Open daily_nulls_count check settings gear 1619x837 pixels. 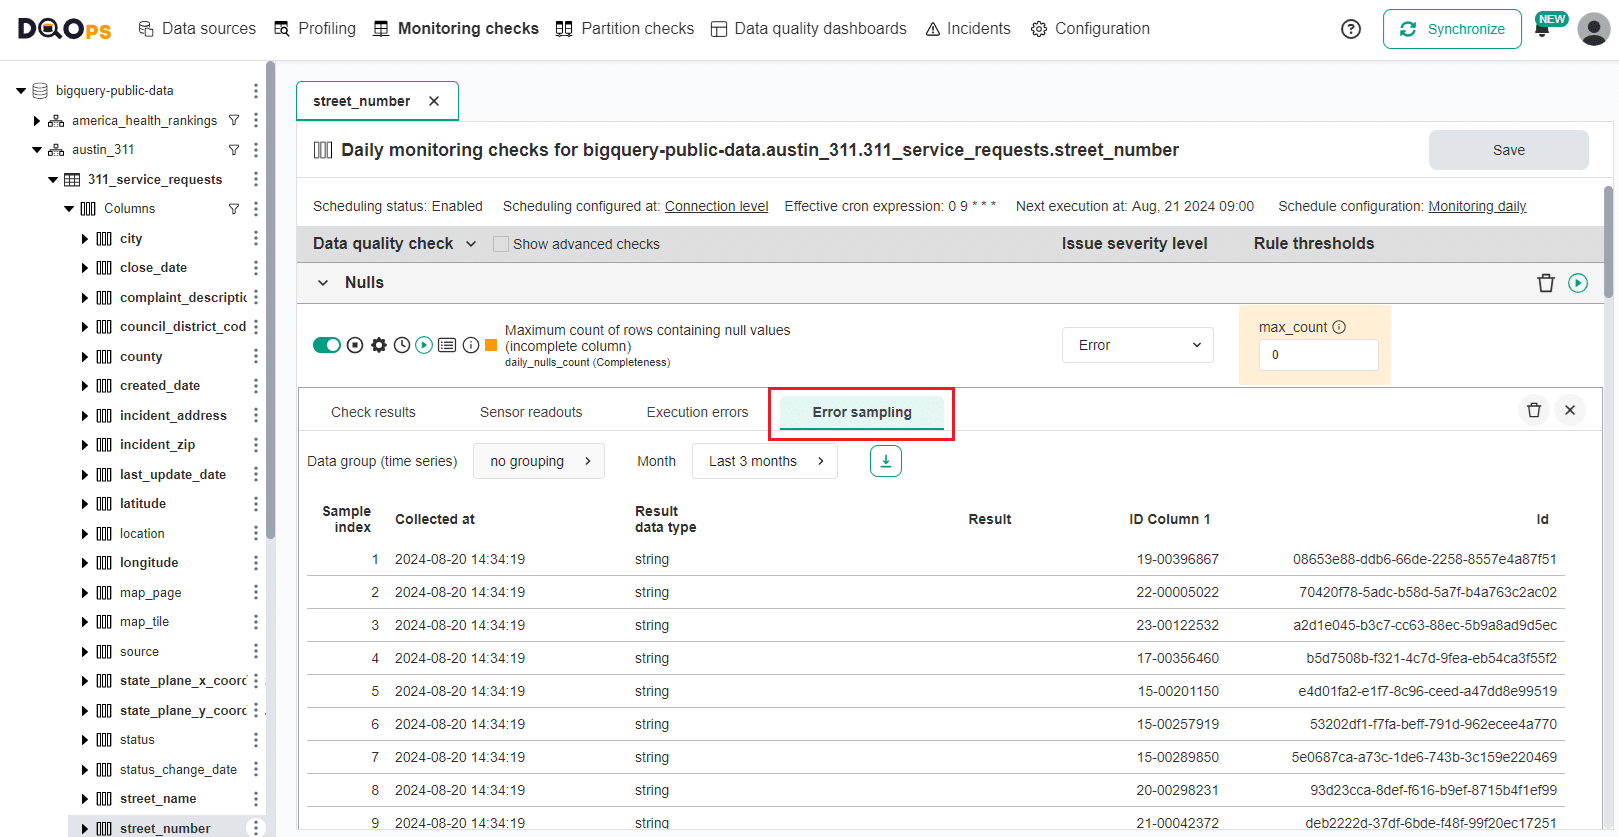[x=378, y=345]
